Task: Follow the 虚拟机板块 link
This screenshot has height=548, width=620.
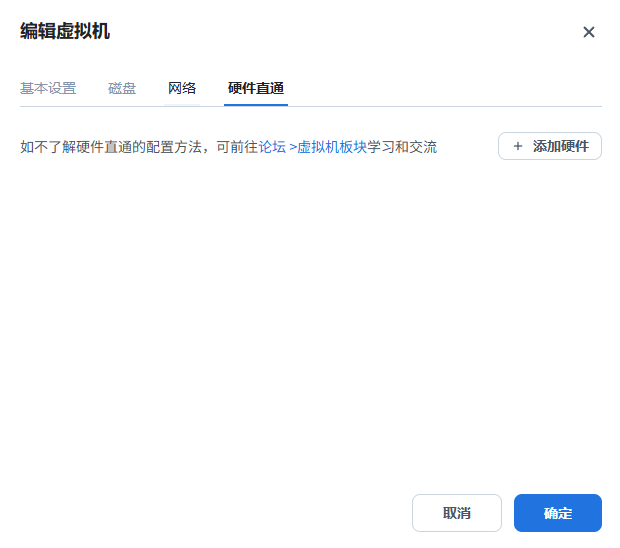Action: [332, 147]
